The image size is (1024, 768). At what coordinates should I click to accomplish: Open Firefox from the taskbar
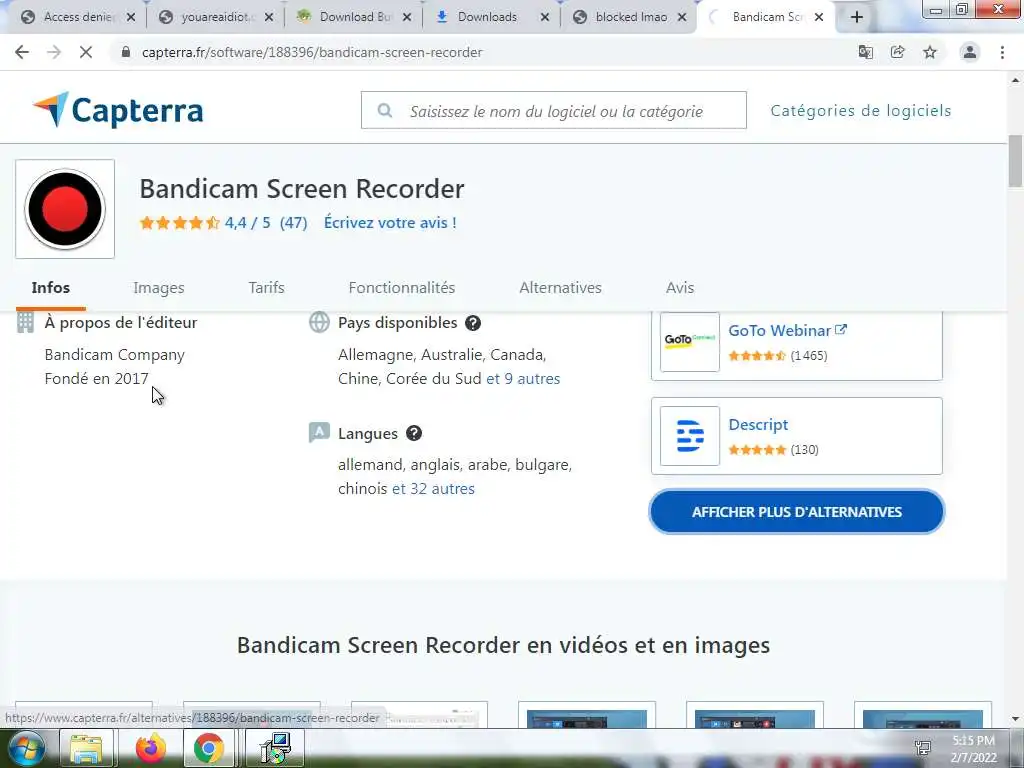coord(151,748)
